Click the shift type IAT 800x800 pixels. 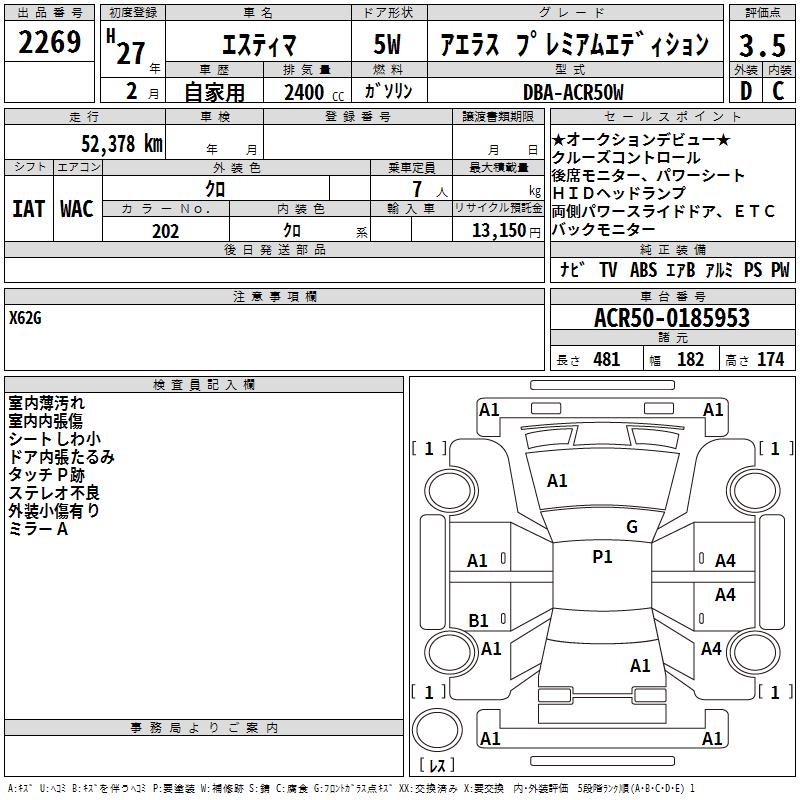(x=29, y=209)
